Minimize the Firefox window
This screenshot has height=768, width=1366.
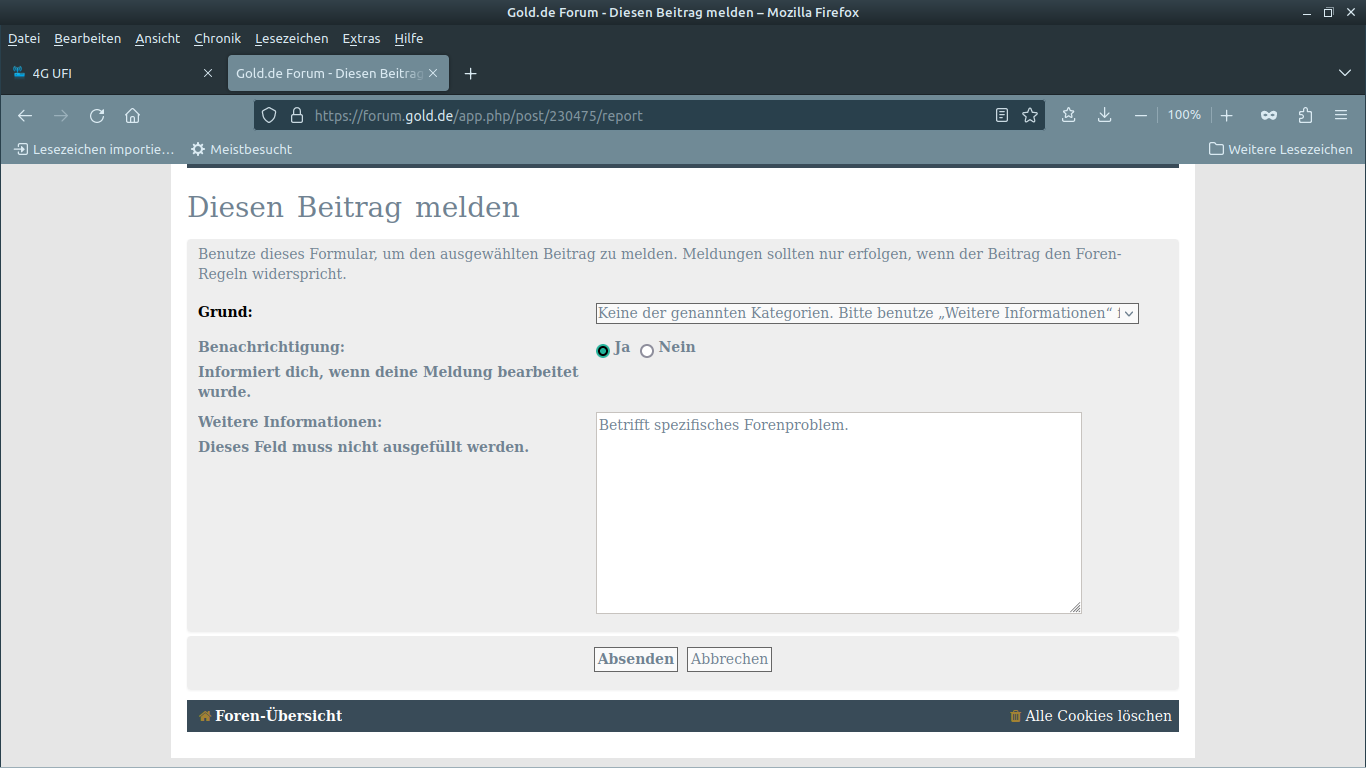1306,12
